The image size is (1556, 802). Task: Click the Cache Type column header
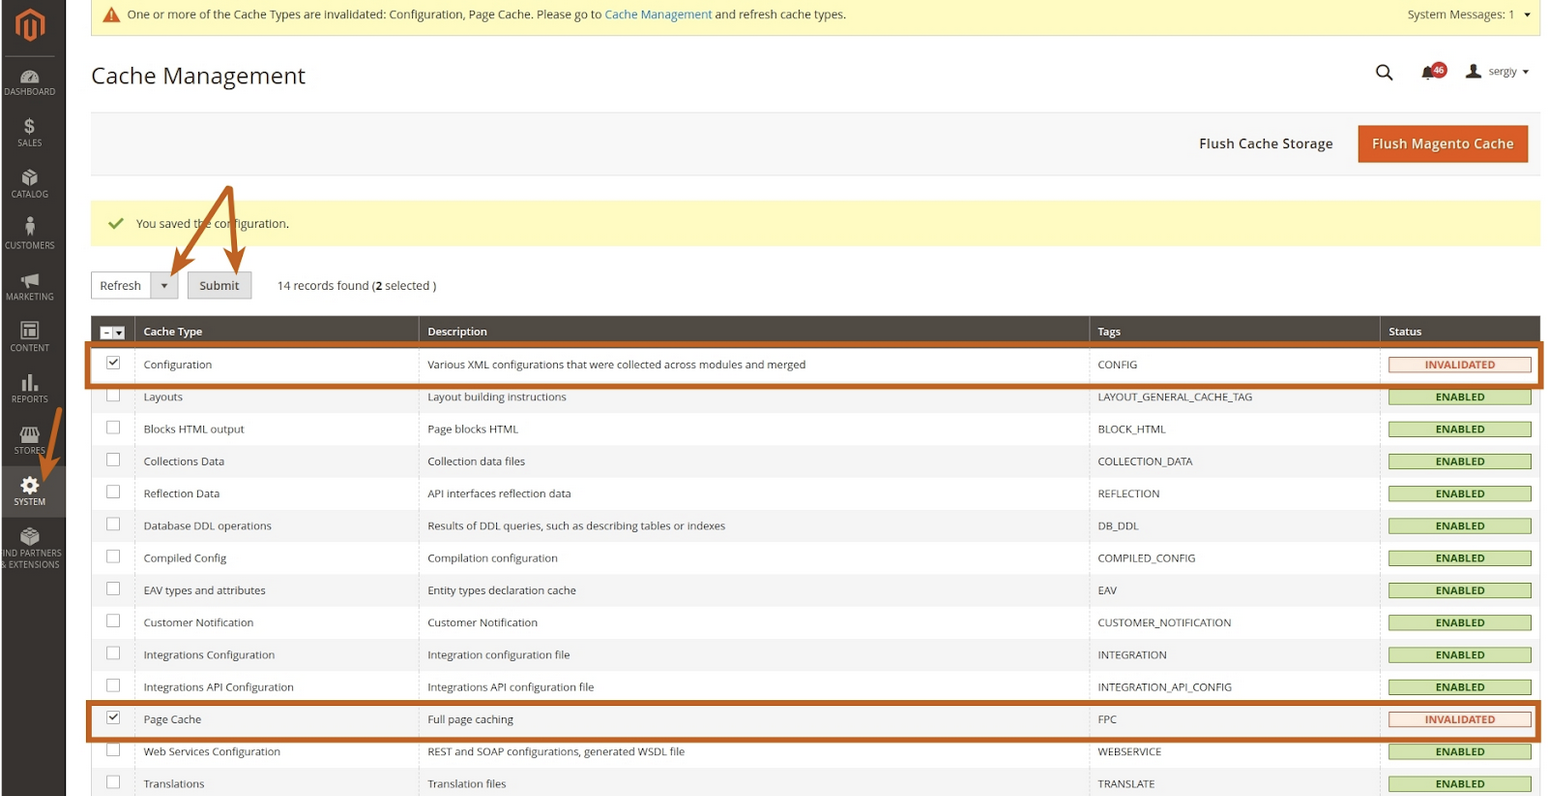(x=173, y=332)
